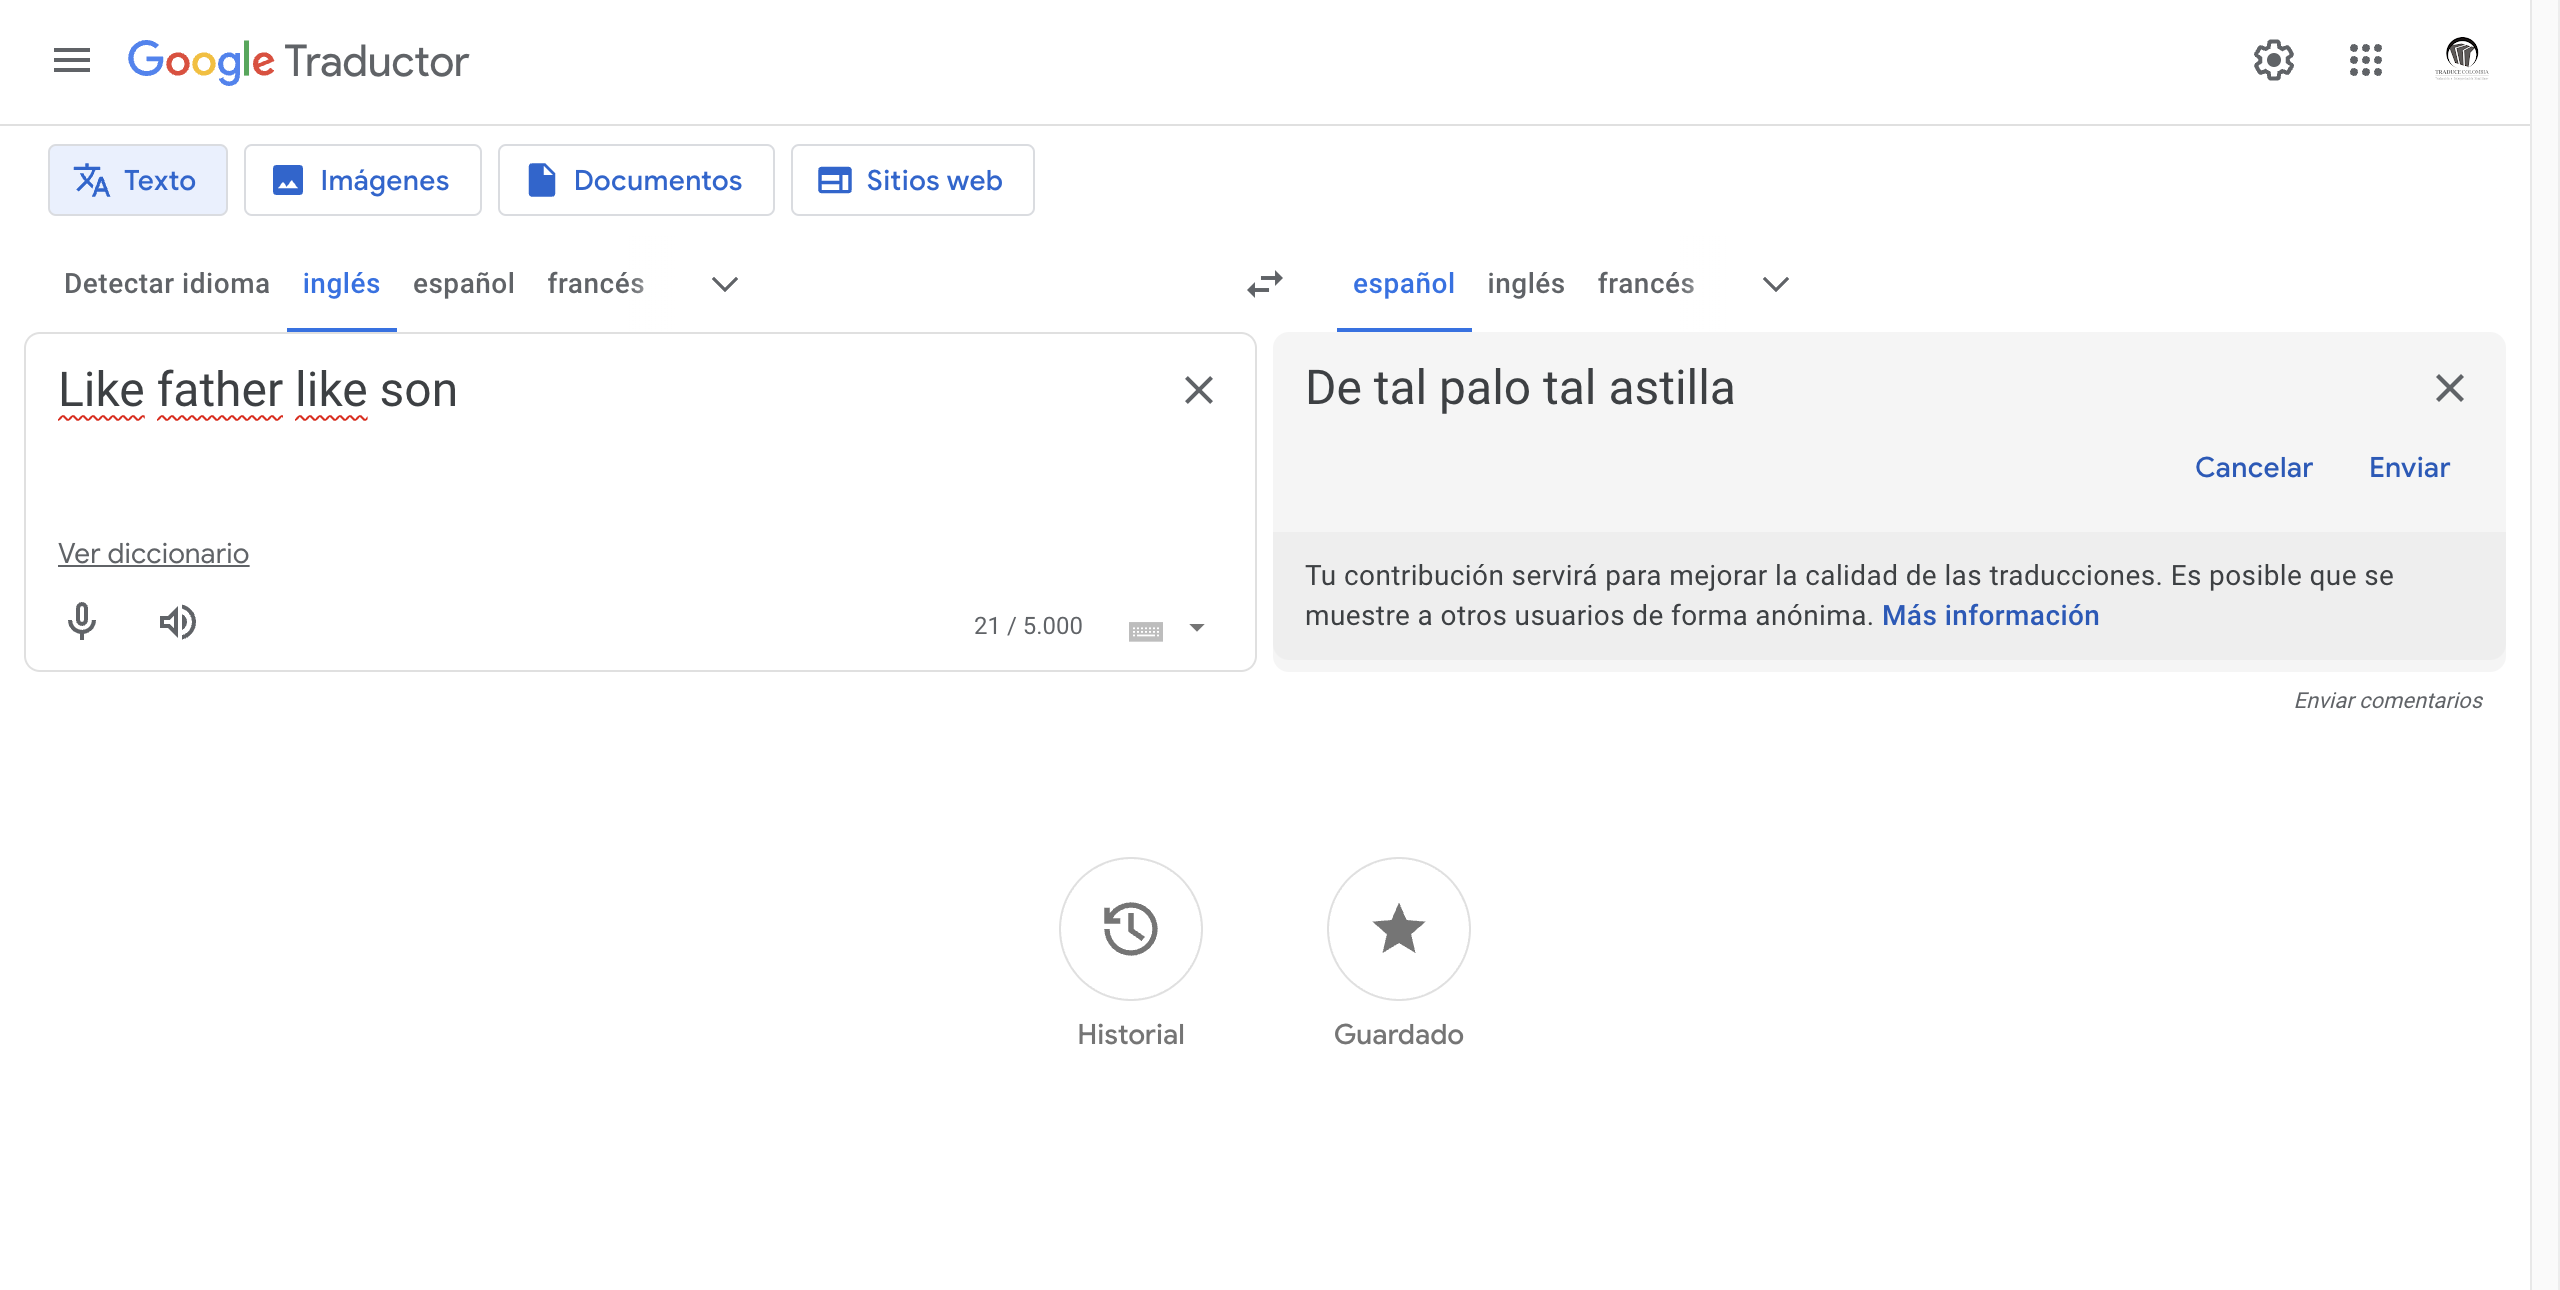Select inglés as source language
Viewport: 2560px width, 1290px height.
pyautogui.click(x=341, y=284)
